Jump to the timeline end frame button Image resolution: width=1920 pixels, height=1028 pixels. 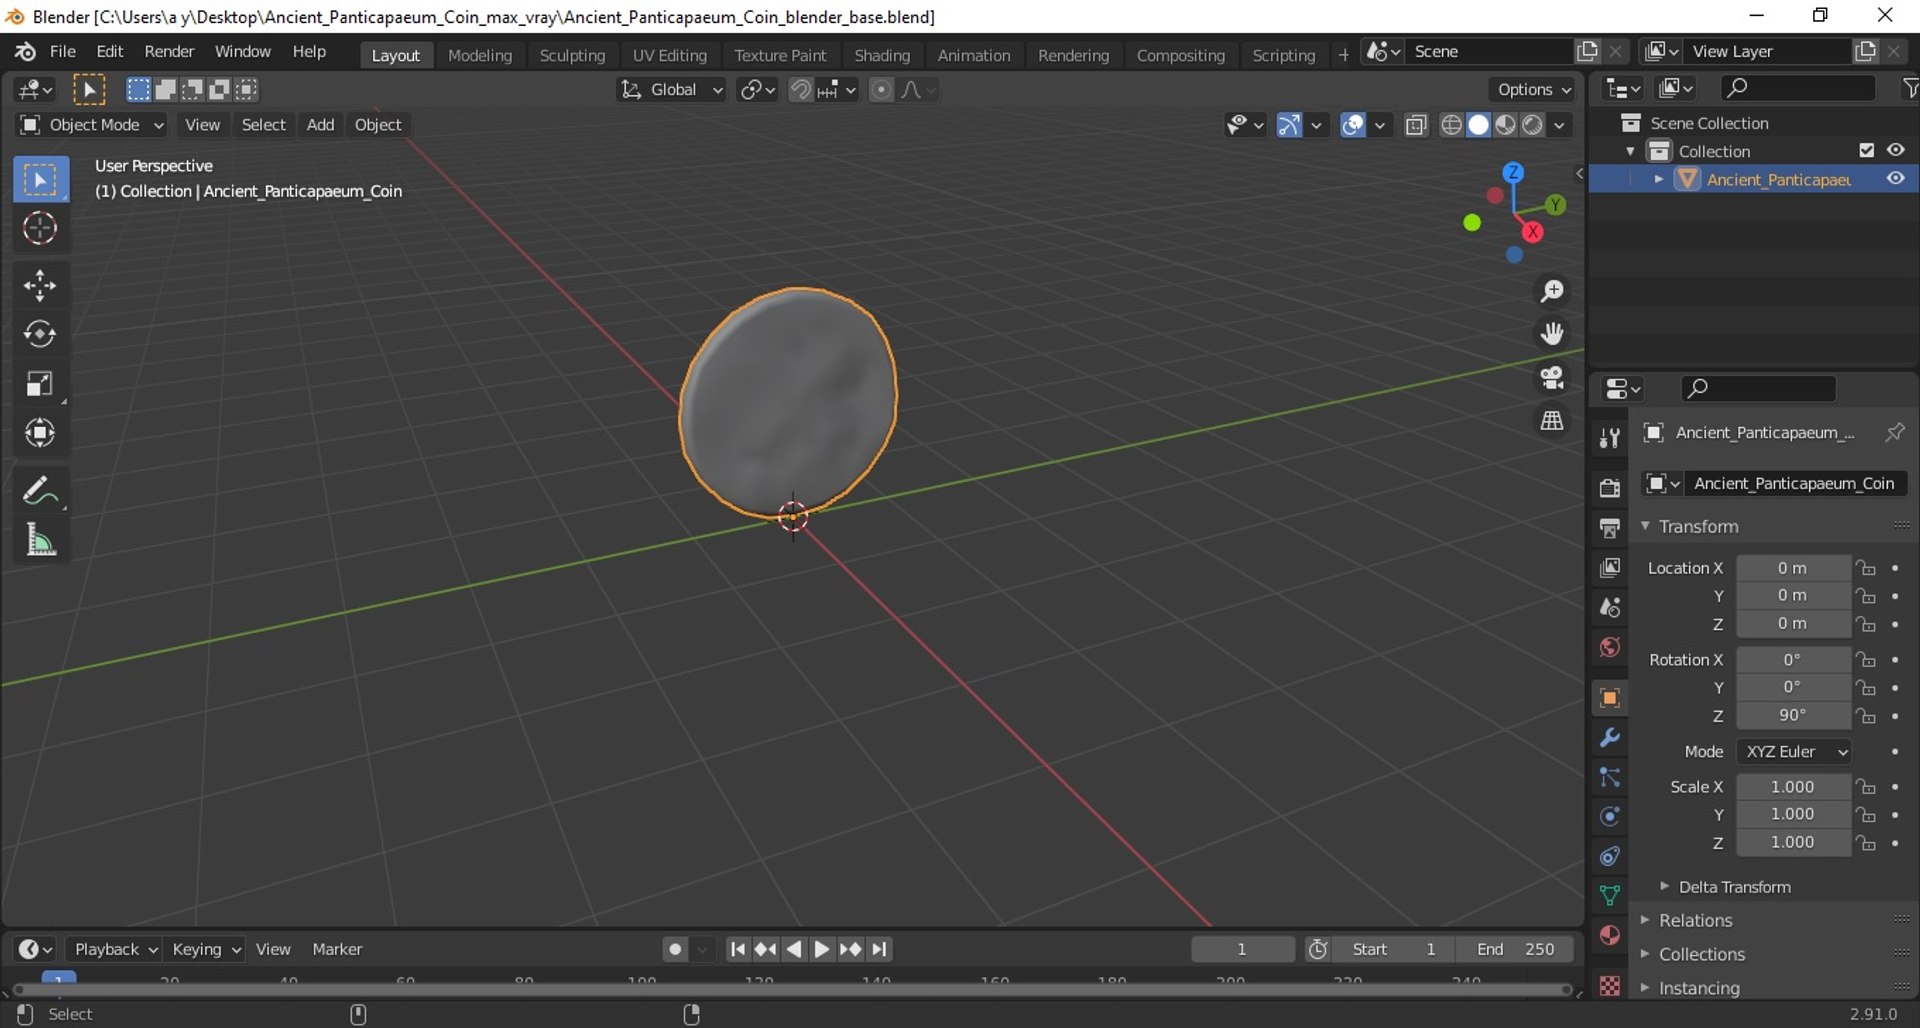880,949
